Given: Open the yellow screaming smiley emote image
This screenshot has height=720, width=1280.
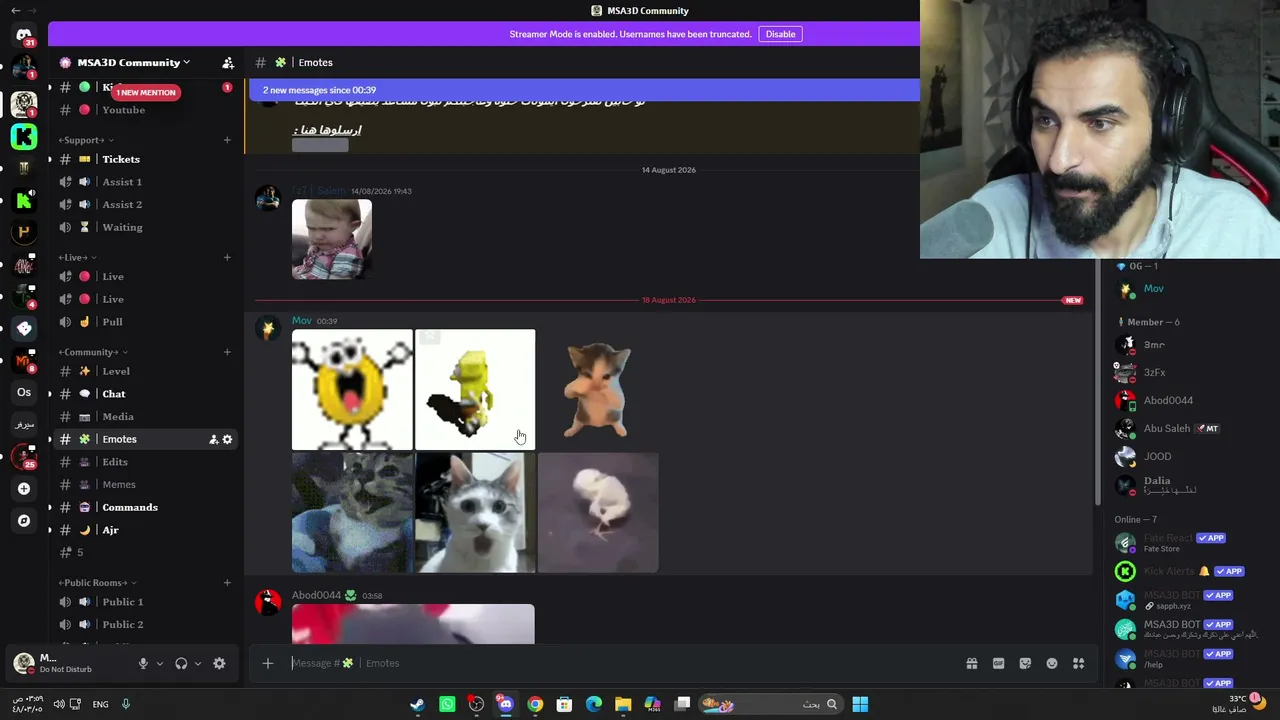Looking at the screenshot, I should [x=352, y=390].
